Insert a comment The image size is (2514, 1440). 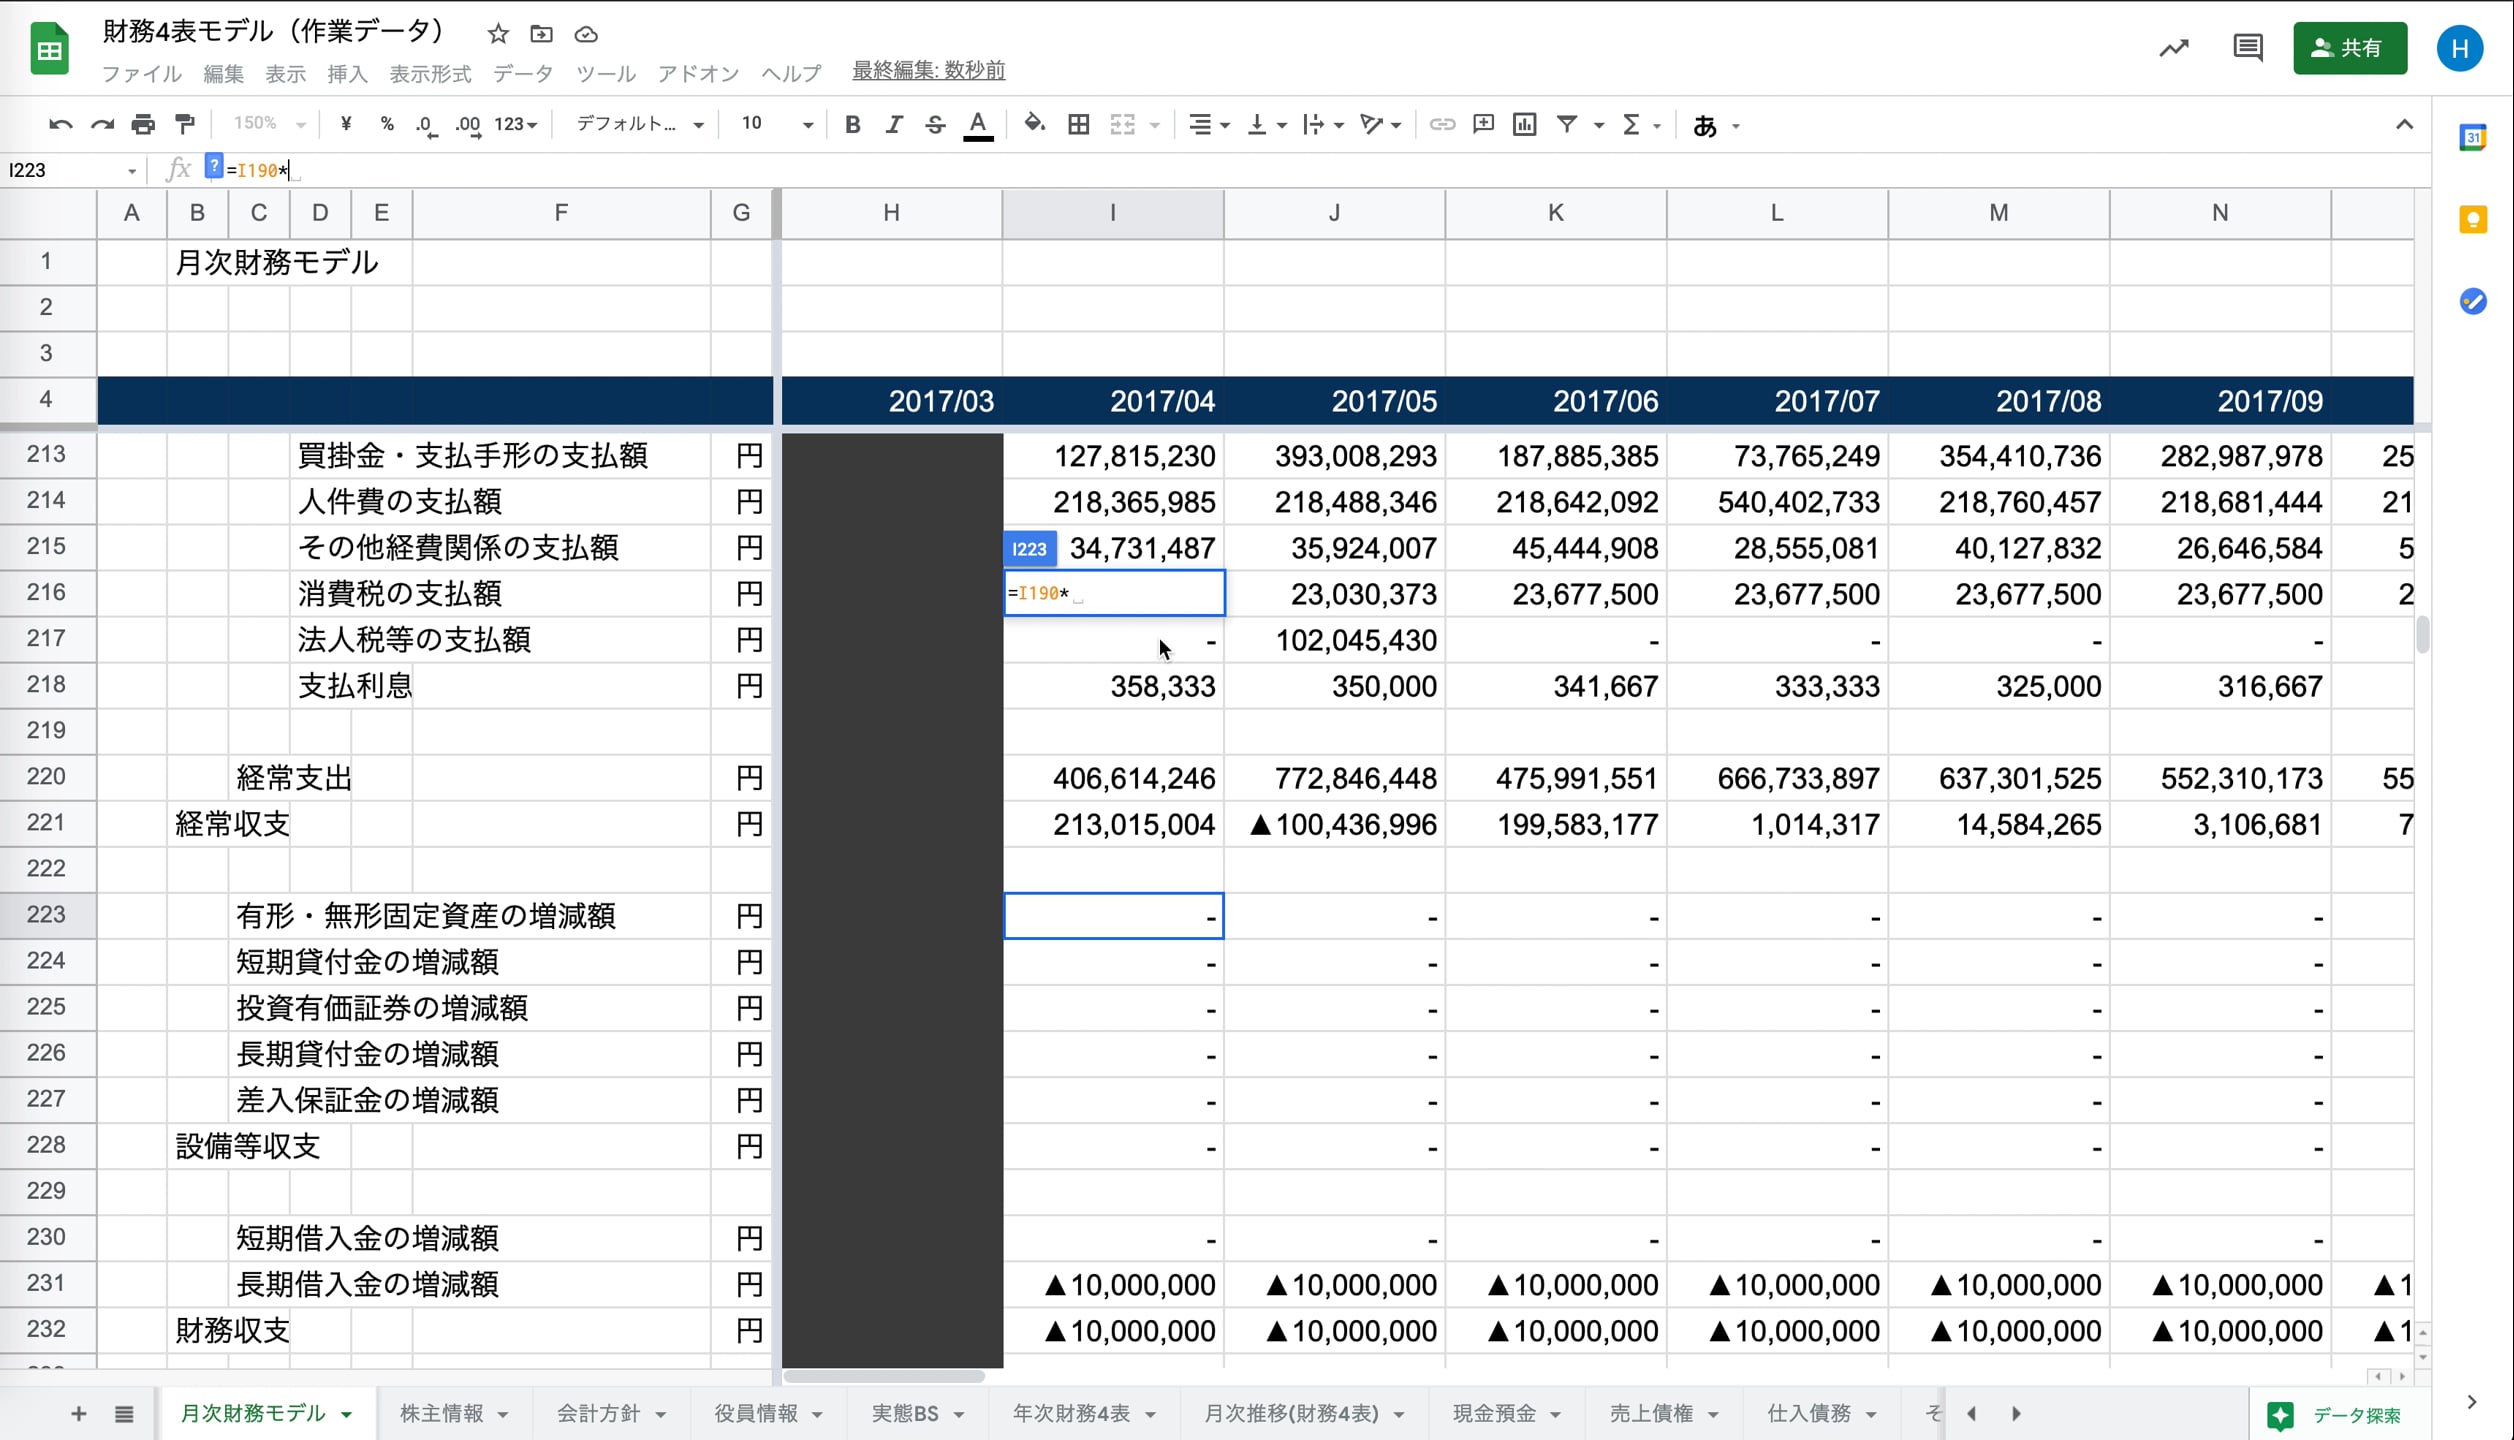coord(1484,124)
